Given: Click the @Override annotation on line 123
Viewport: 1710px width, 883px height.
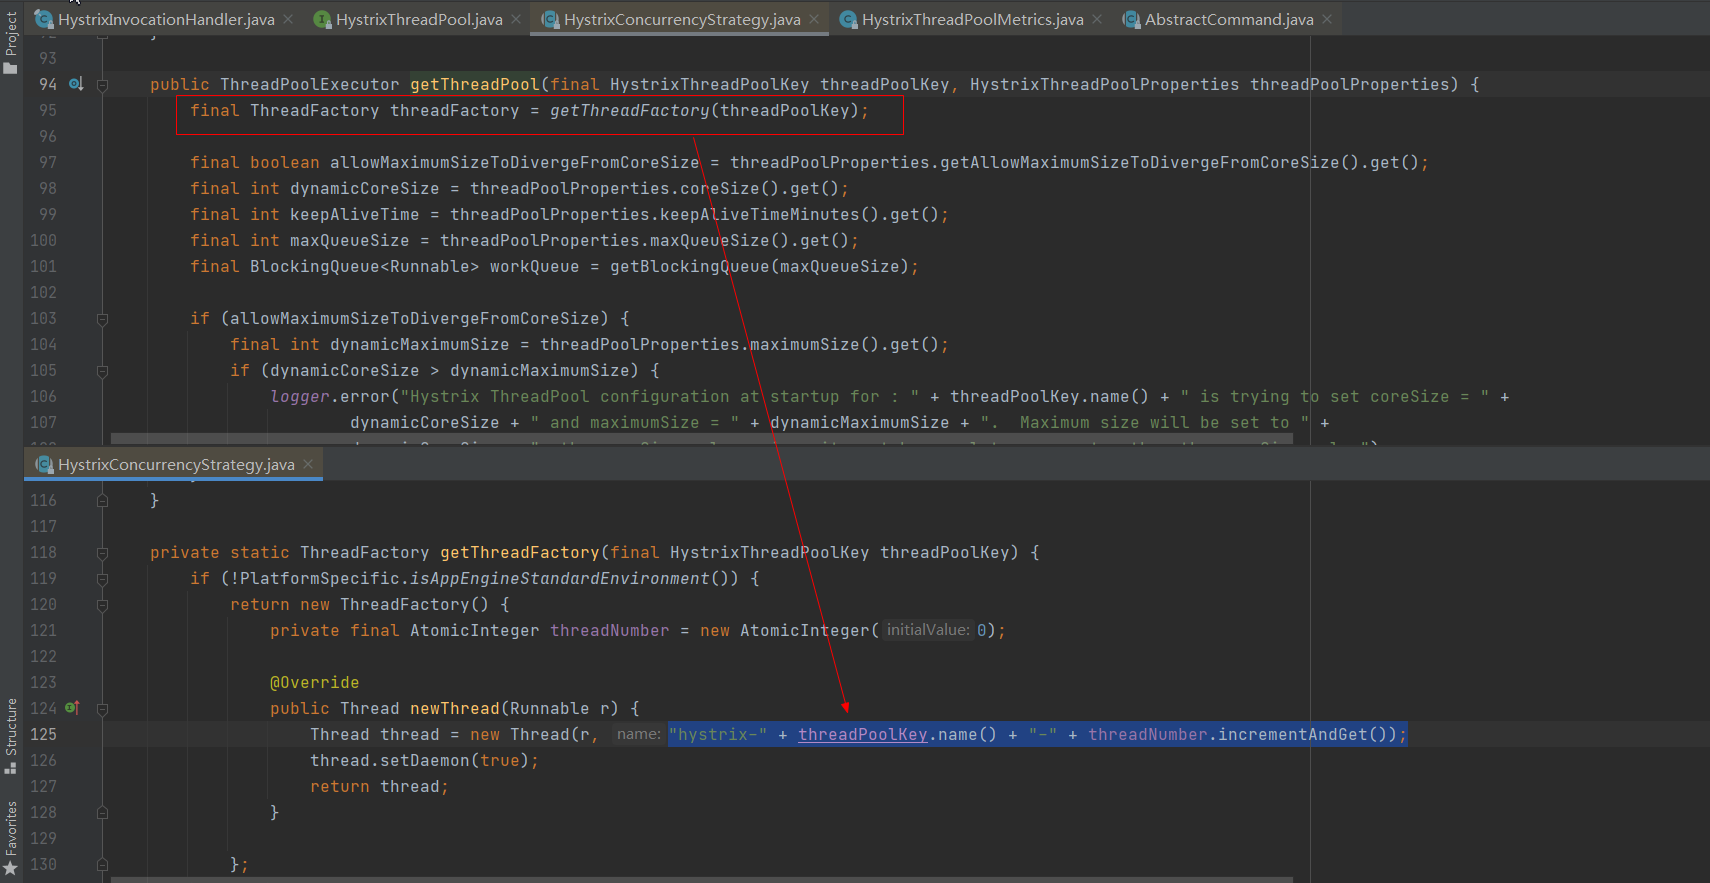Looking at the screenshot, I should pyautogui.click(x=315, y=682).
